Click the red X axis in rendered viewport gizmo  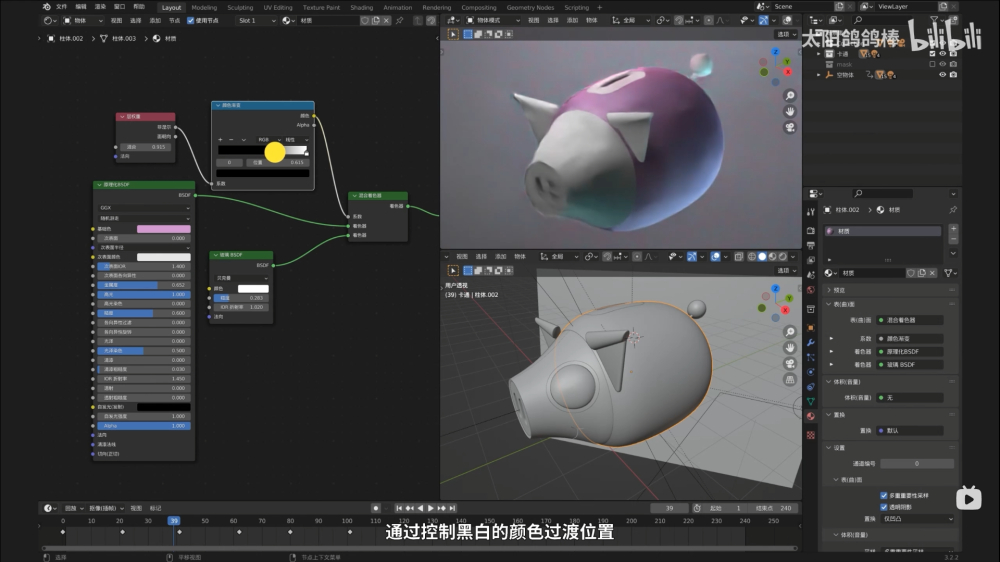coord(788,72)
